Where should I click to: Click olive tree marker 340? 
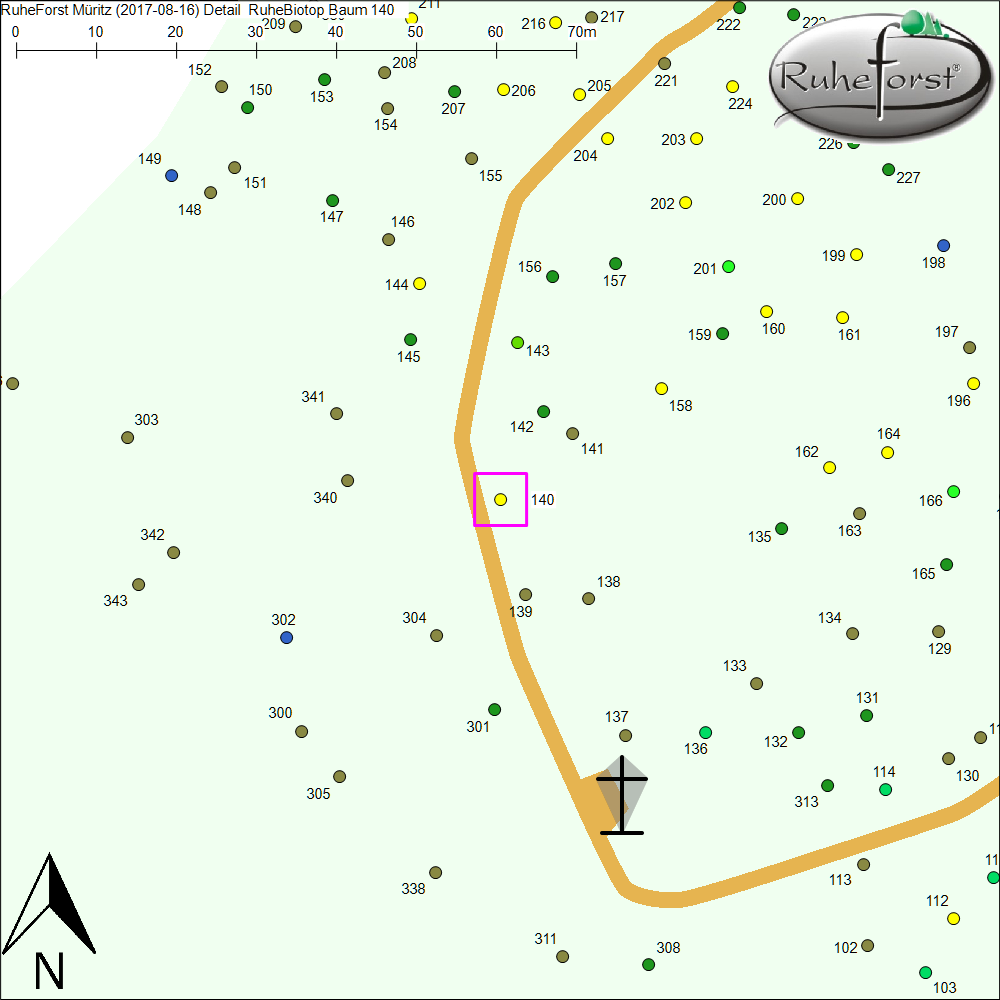coord(347,480)
